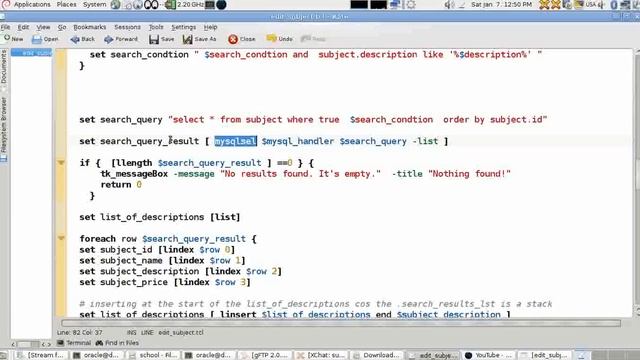Open the View menu
The image size is (640, 360).
(x=43, y=27)
